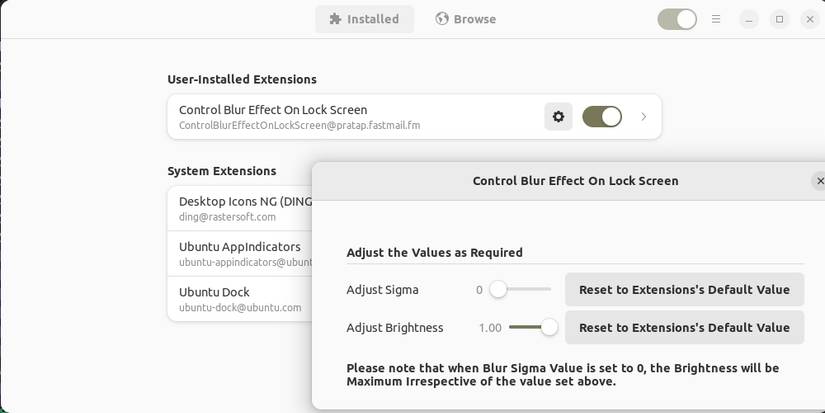Screen dimensions: 825x413
Task: Open settings gear for Control Blur Effect extension
Action: 558,117
